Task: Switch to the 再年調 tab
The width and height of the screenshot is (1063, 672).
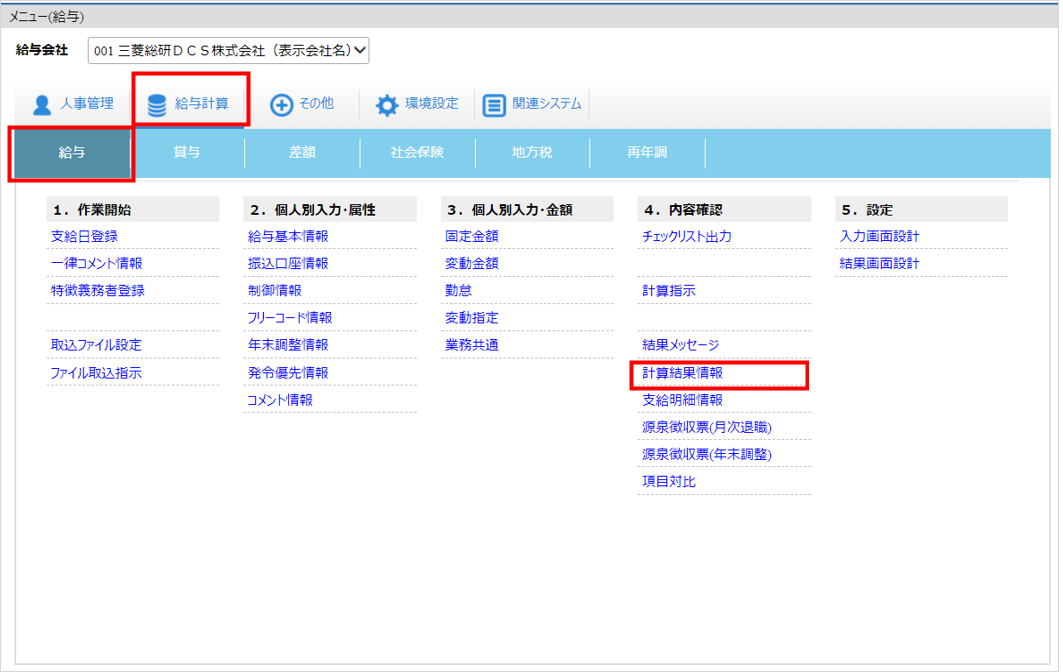Action: [647, 153]
